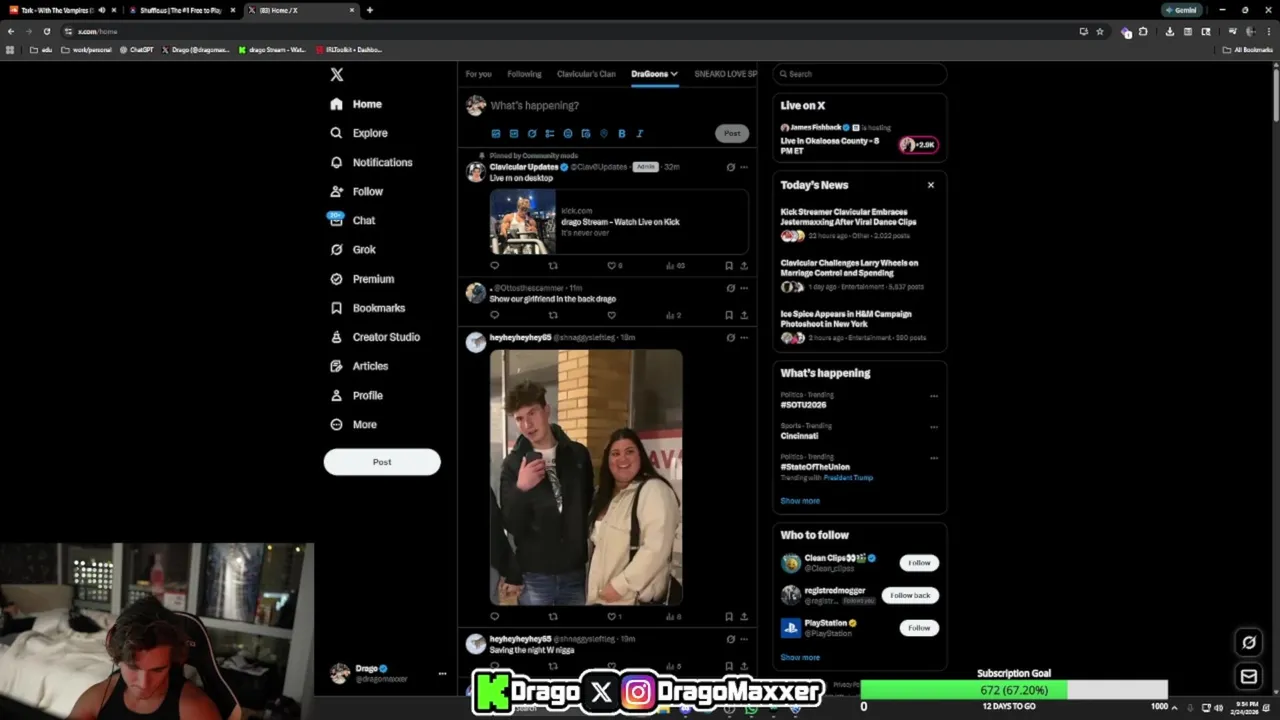Open options for #StateOfTheUnion trend
Screen dimensions: 1280x720
tap(934, 458)
